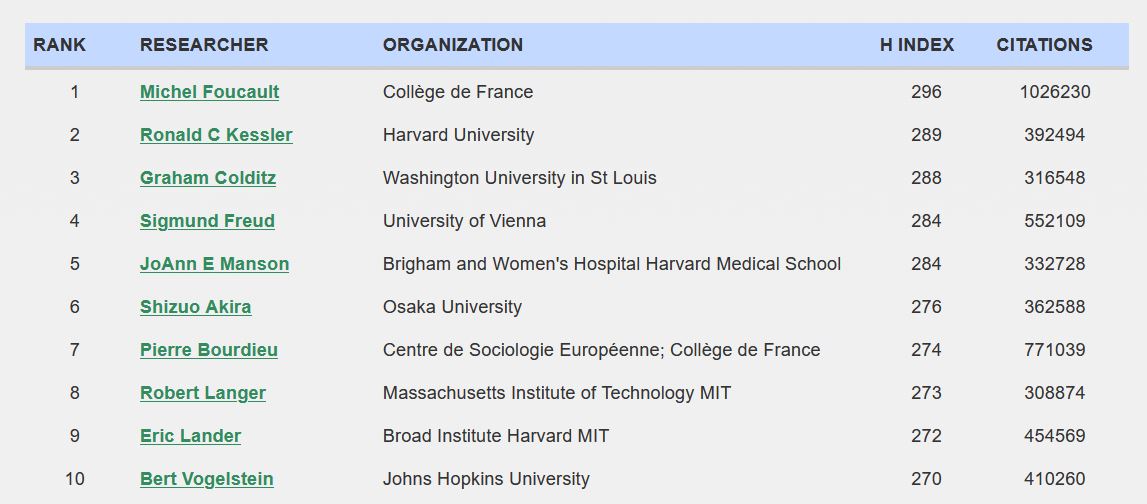Sort by the CITATIONS column header
1147x504 pixels.
[1044, 45]
